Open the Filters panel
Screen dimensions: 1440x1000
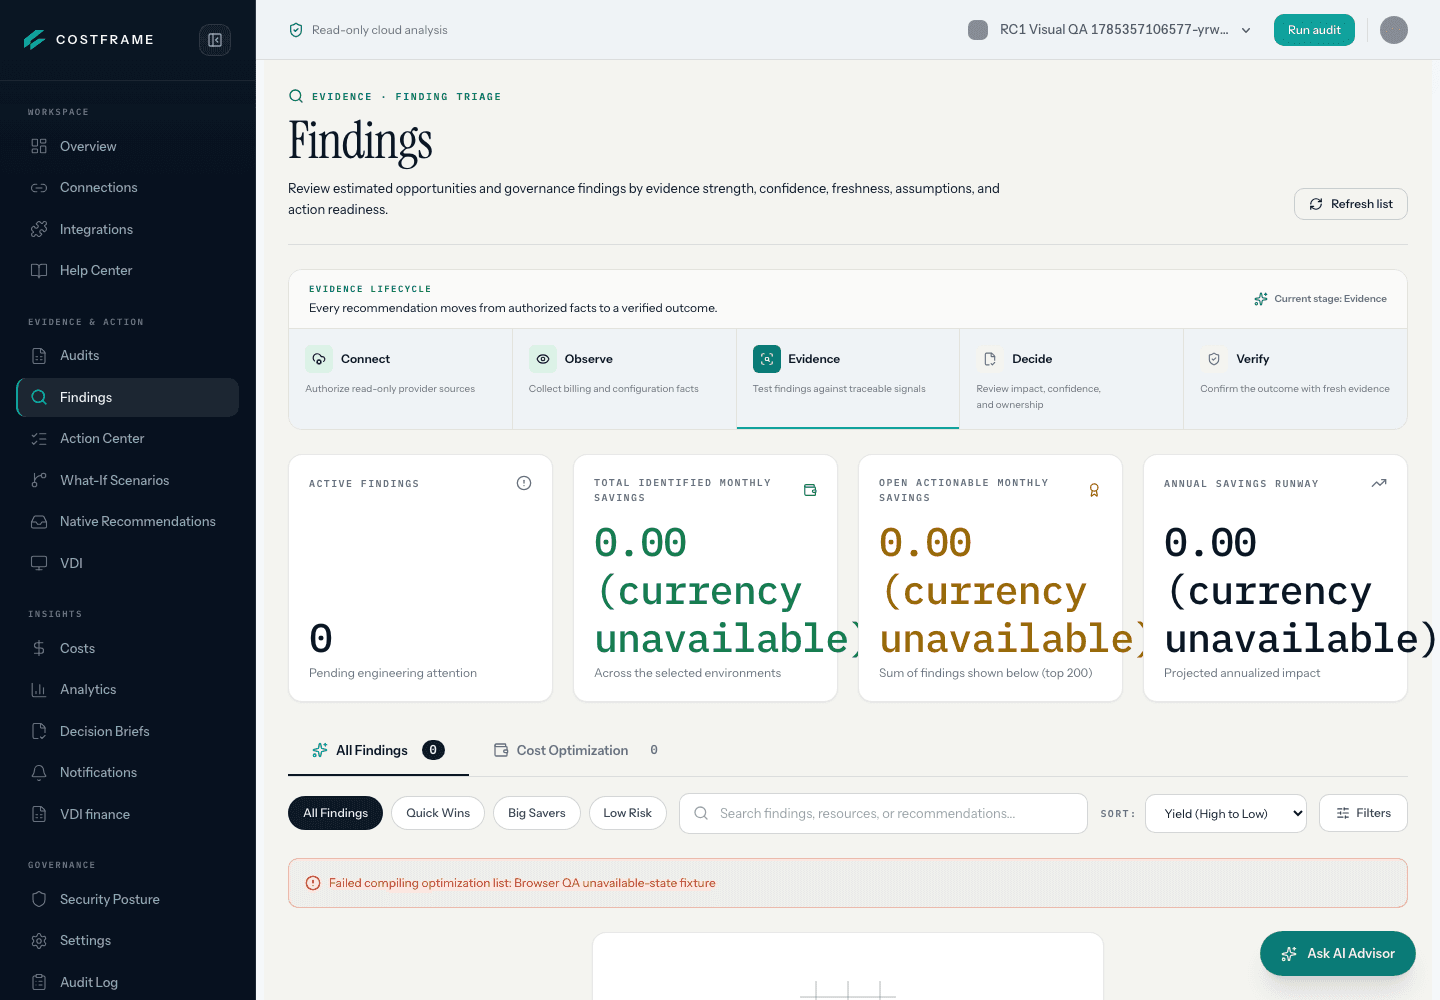pos(1363,813)
